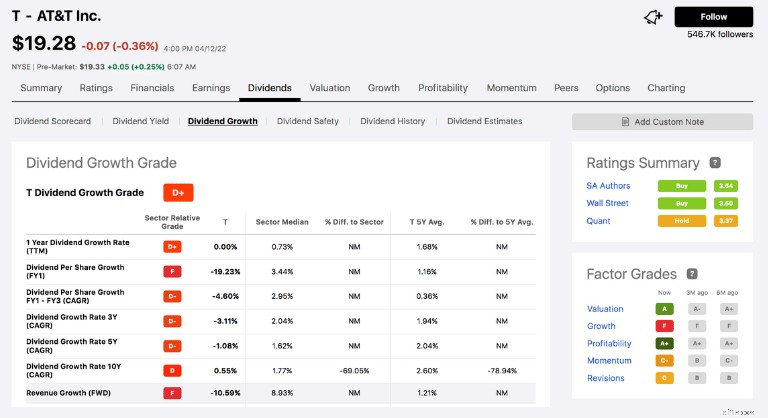
Task: Click grade badge for 1 Year Dividend Growth Rate
Action: pos(172,246)
